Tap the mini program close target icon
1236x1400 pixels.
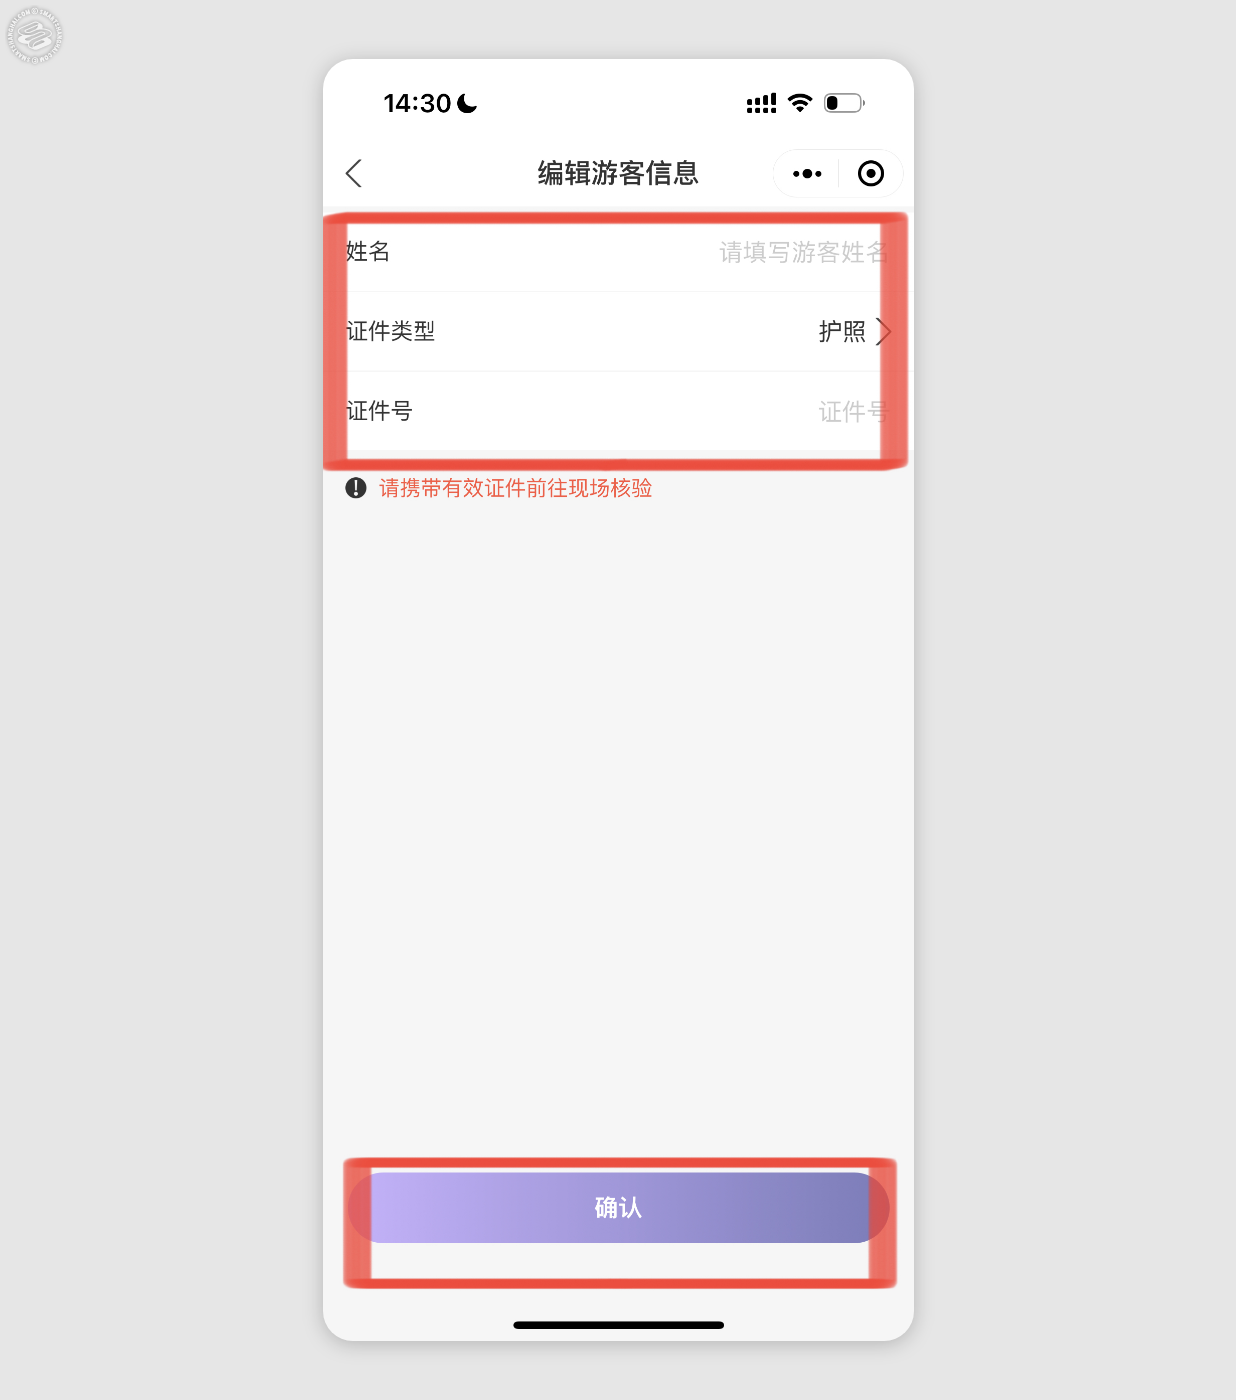pos(871,174)
